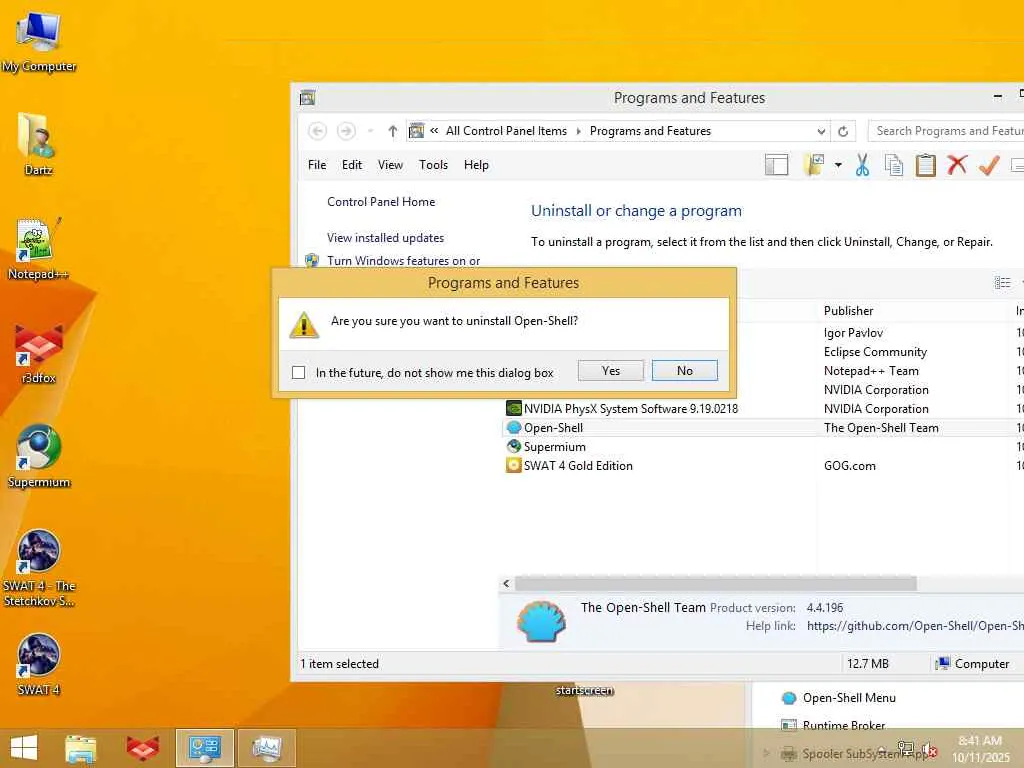Click Search Programs and Features field
Screen dimensions: 1024x768
tap(947, 131)
